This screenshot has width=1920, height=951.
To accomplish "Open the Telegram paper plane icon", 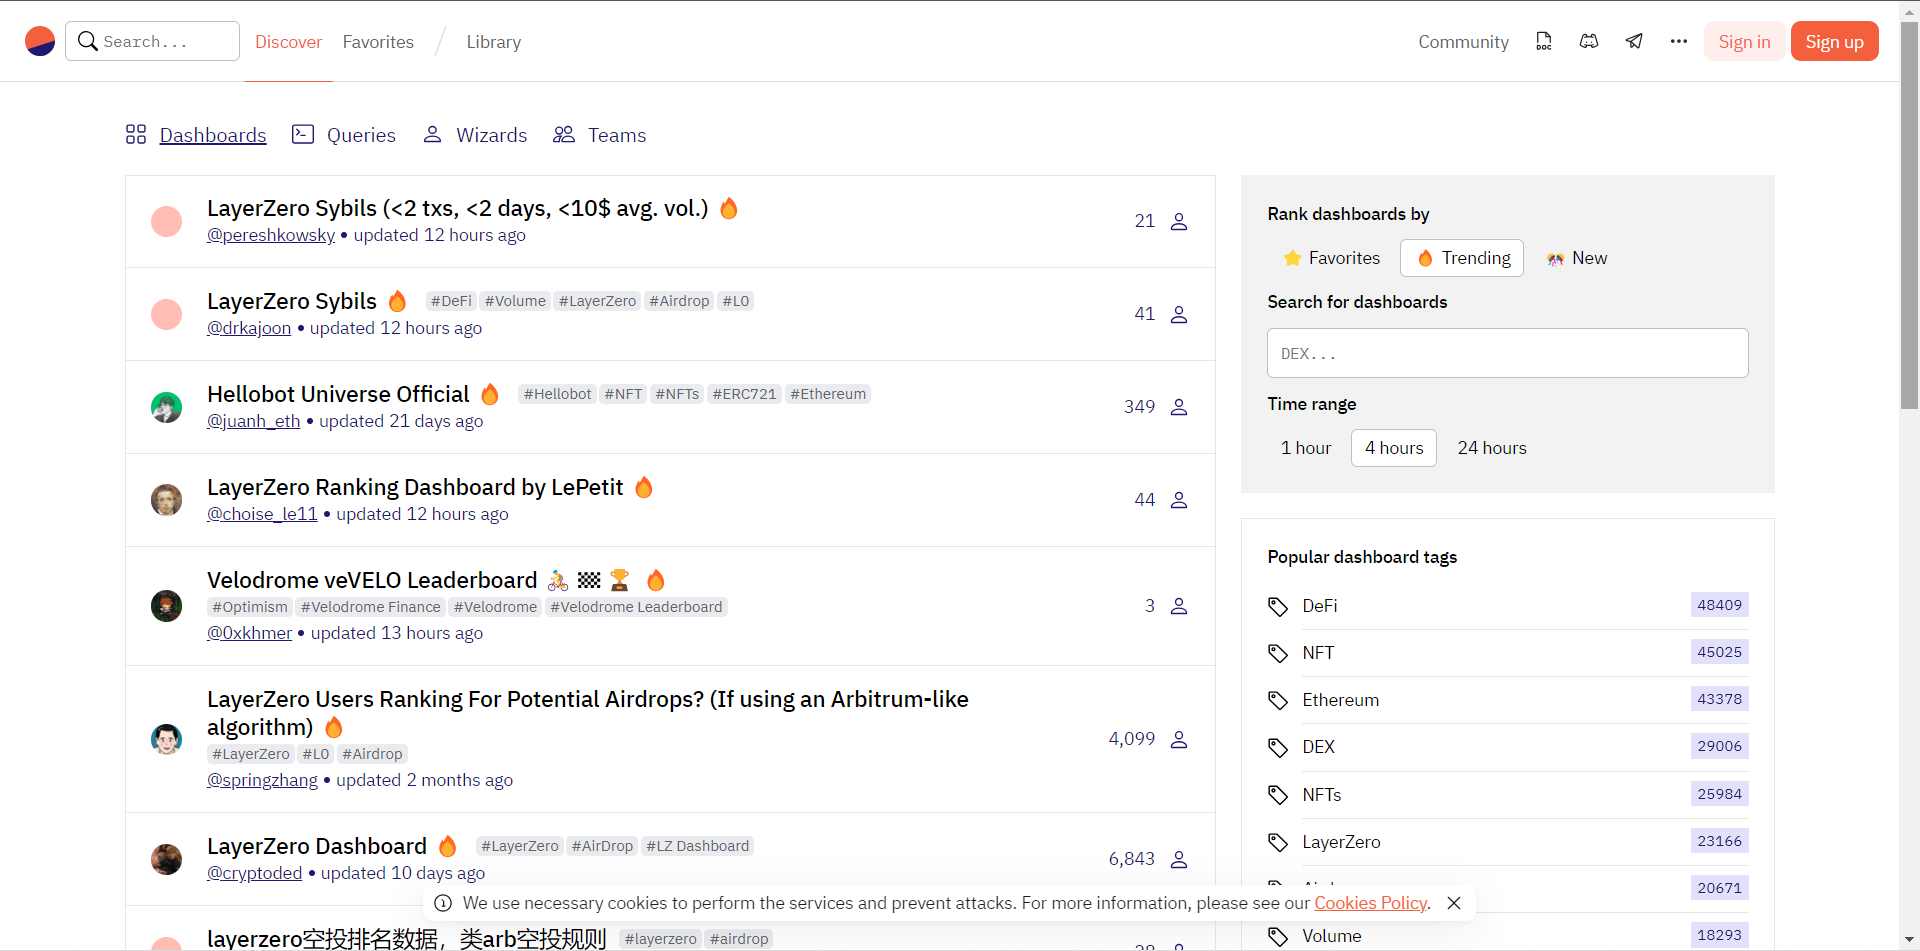I will point(1634,41).
